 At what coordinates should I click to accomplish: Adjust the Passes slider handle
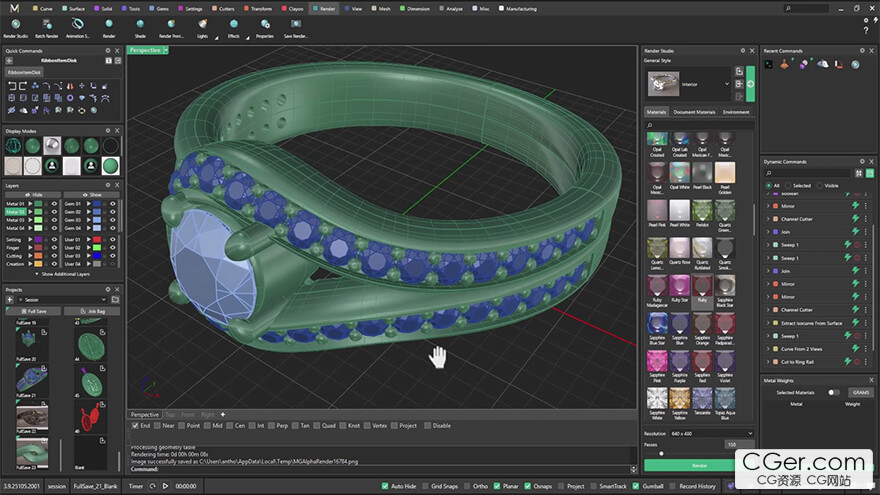click(x=661, y=453)
